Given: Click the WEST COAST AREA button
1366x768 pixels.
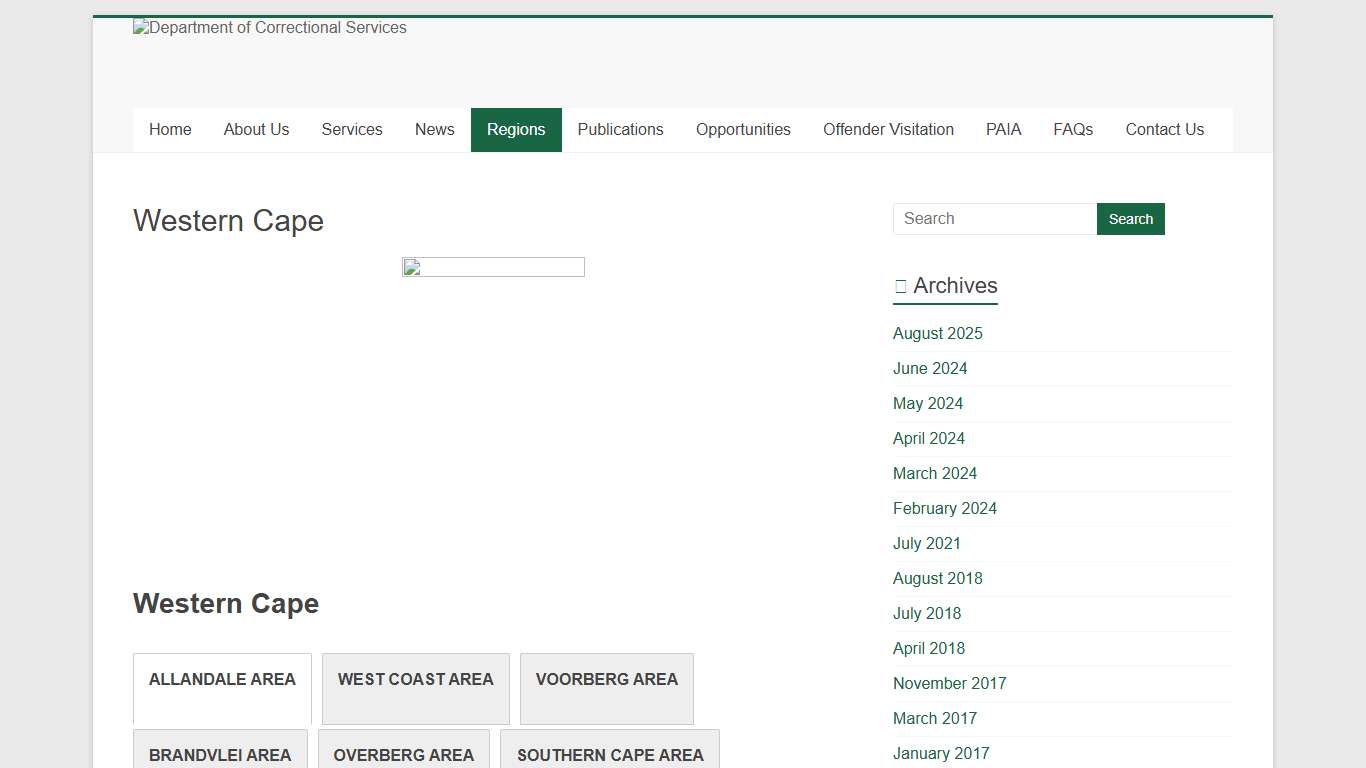Looking at the screenshot, I should (x=415, y=679).
